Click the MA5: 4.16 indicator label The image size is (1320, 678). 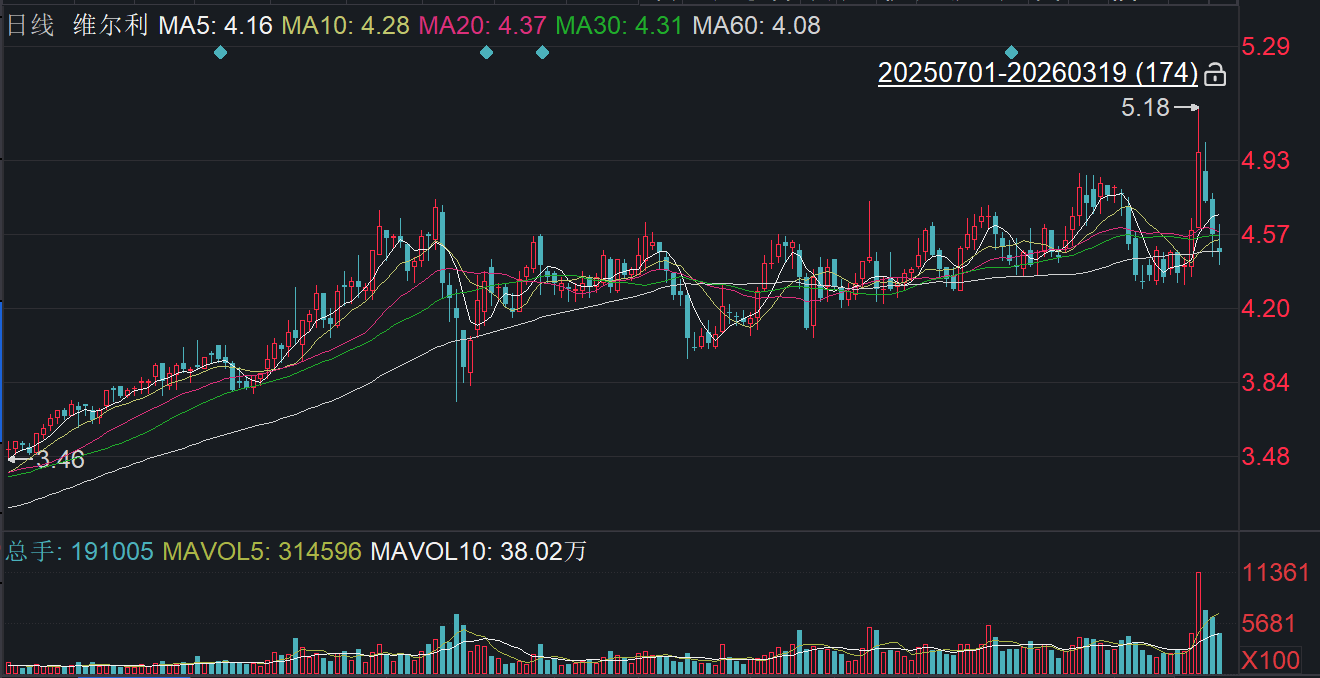[x=215, y=25]
